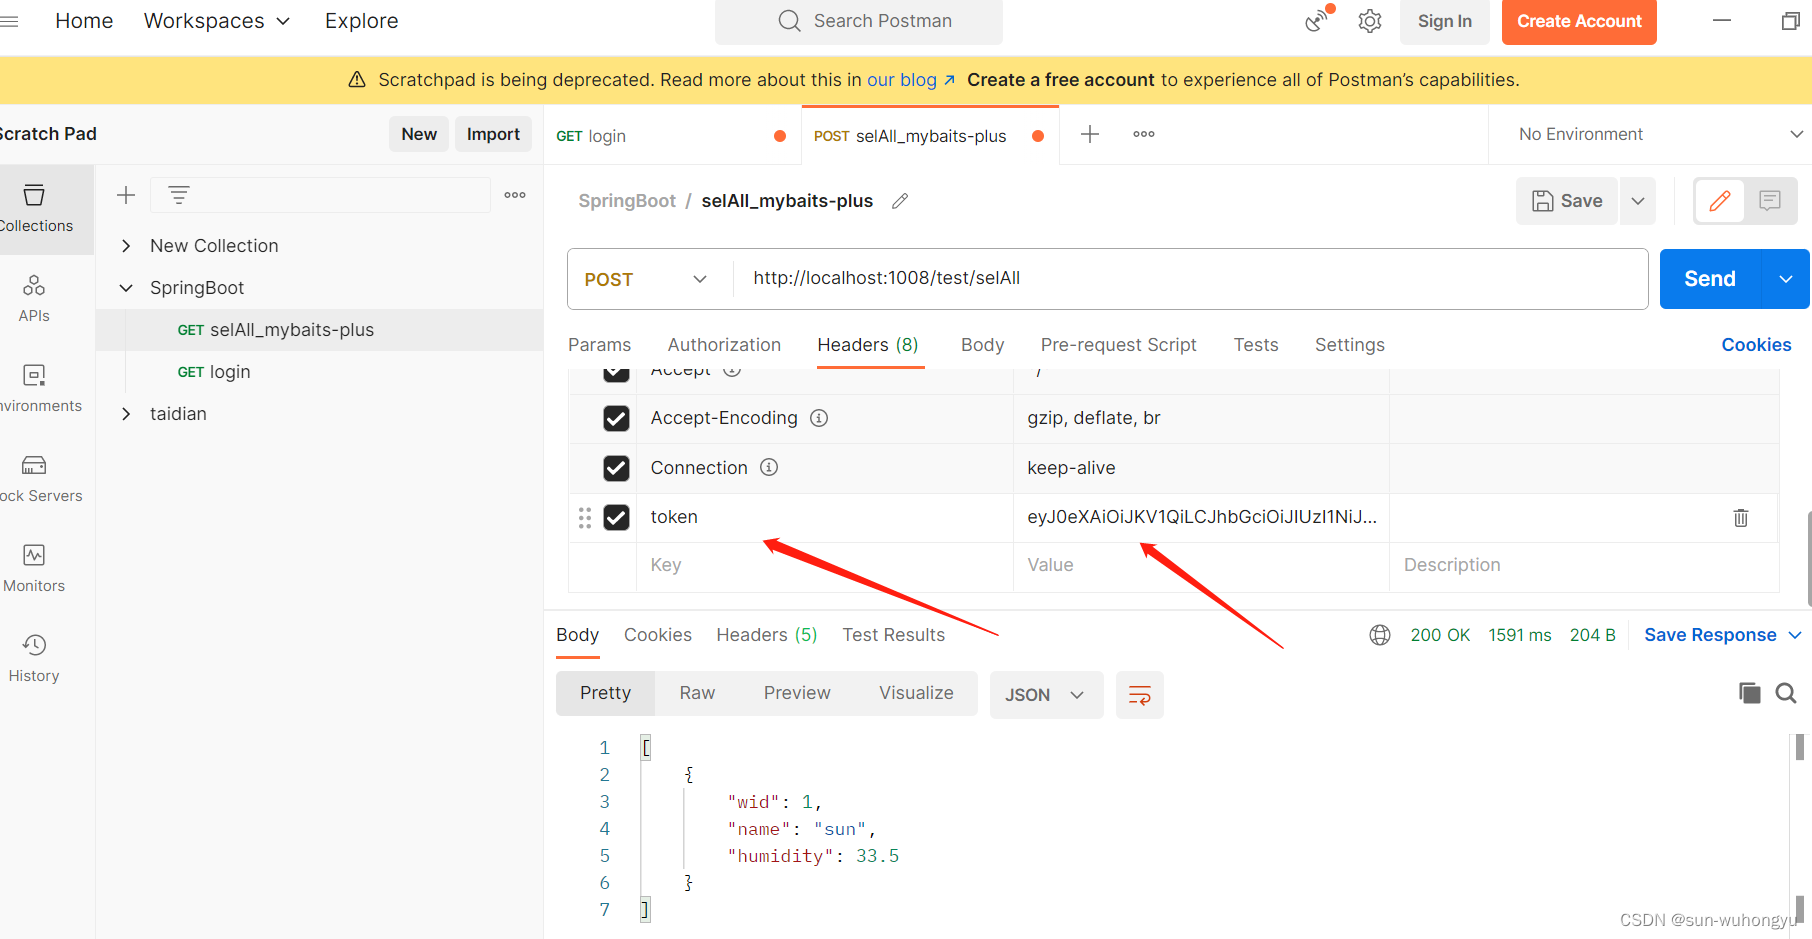Copy the response body

tap(1749, 693)
